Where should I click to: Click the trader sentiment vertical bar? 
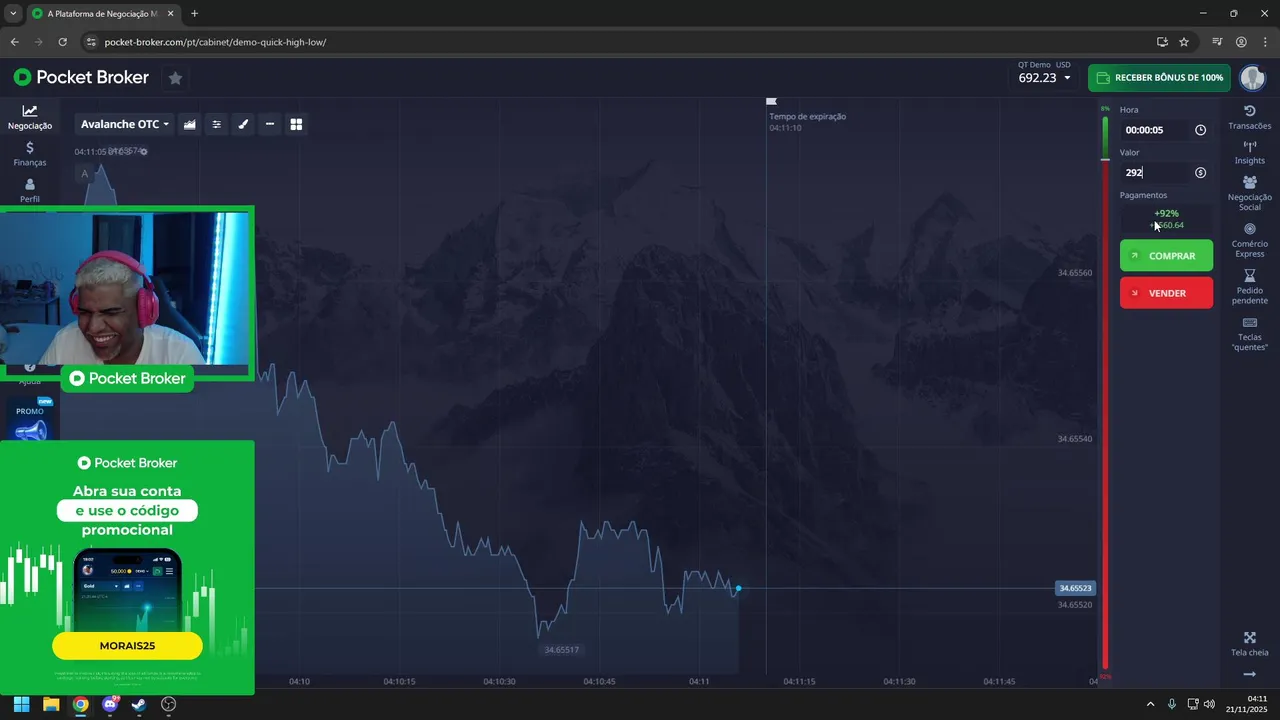pyautogui.click(x=1105, y=391)
